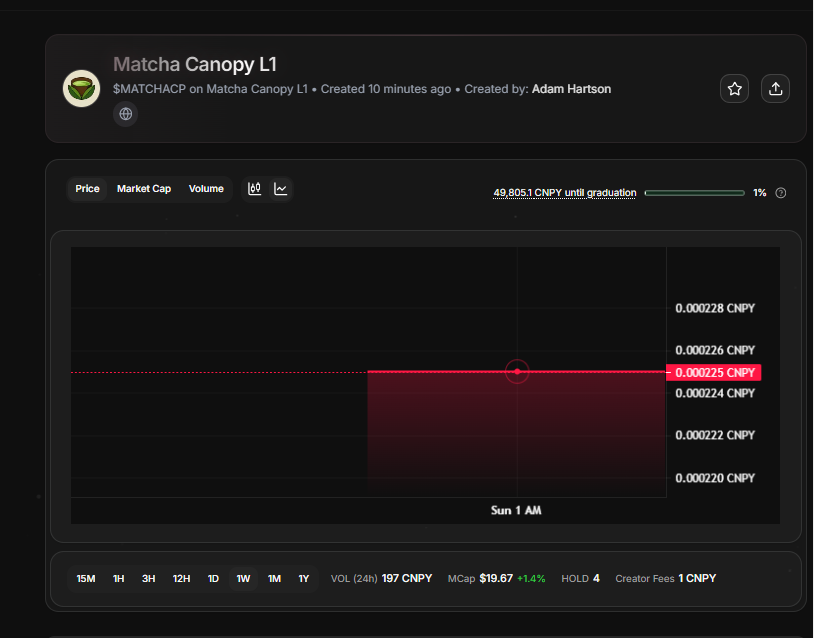Open the website globe icon link
Screen dimensions: 814x638
pos(126,114)
